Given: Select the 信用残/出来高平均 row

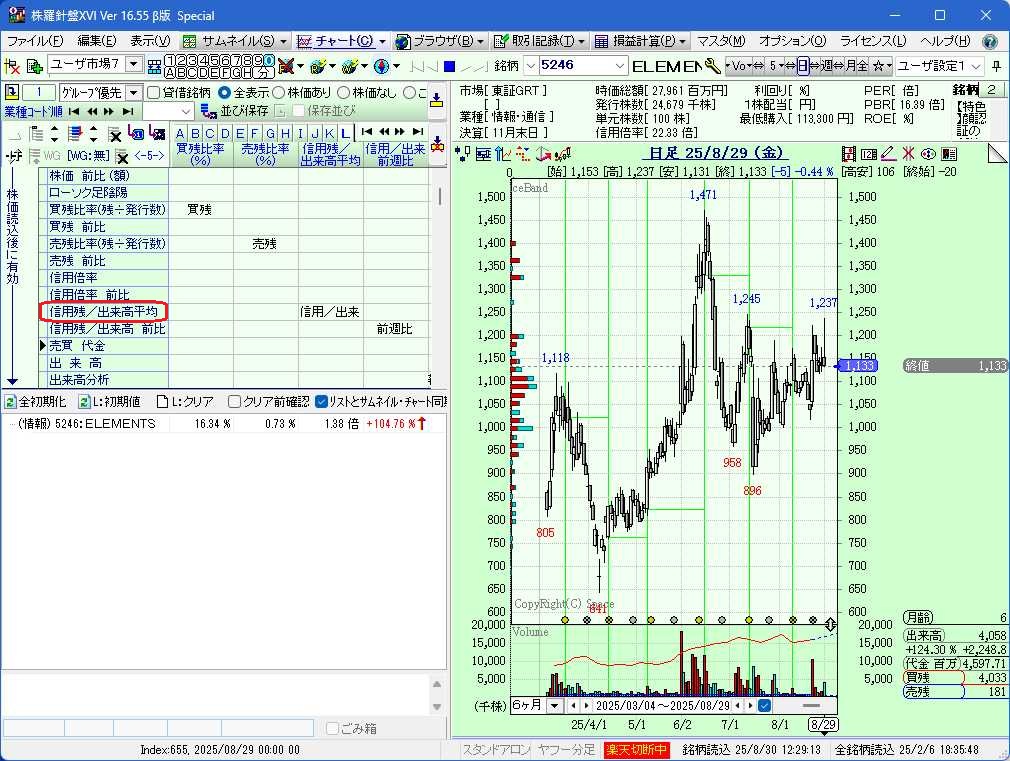Looking at the screenshot, I should coord(103,312).
